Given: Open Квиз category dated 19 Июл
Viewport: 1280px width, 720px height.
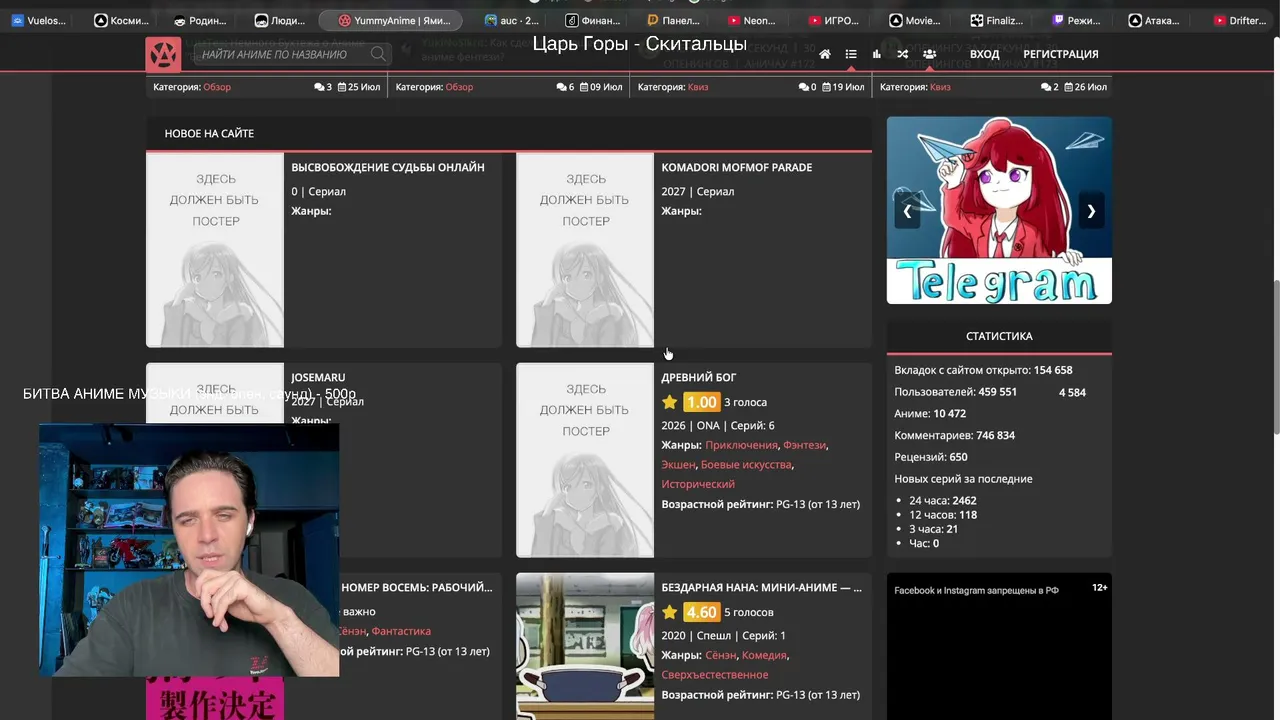Looking at the screenshot, I should click(x=698, y=87).
